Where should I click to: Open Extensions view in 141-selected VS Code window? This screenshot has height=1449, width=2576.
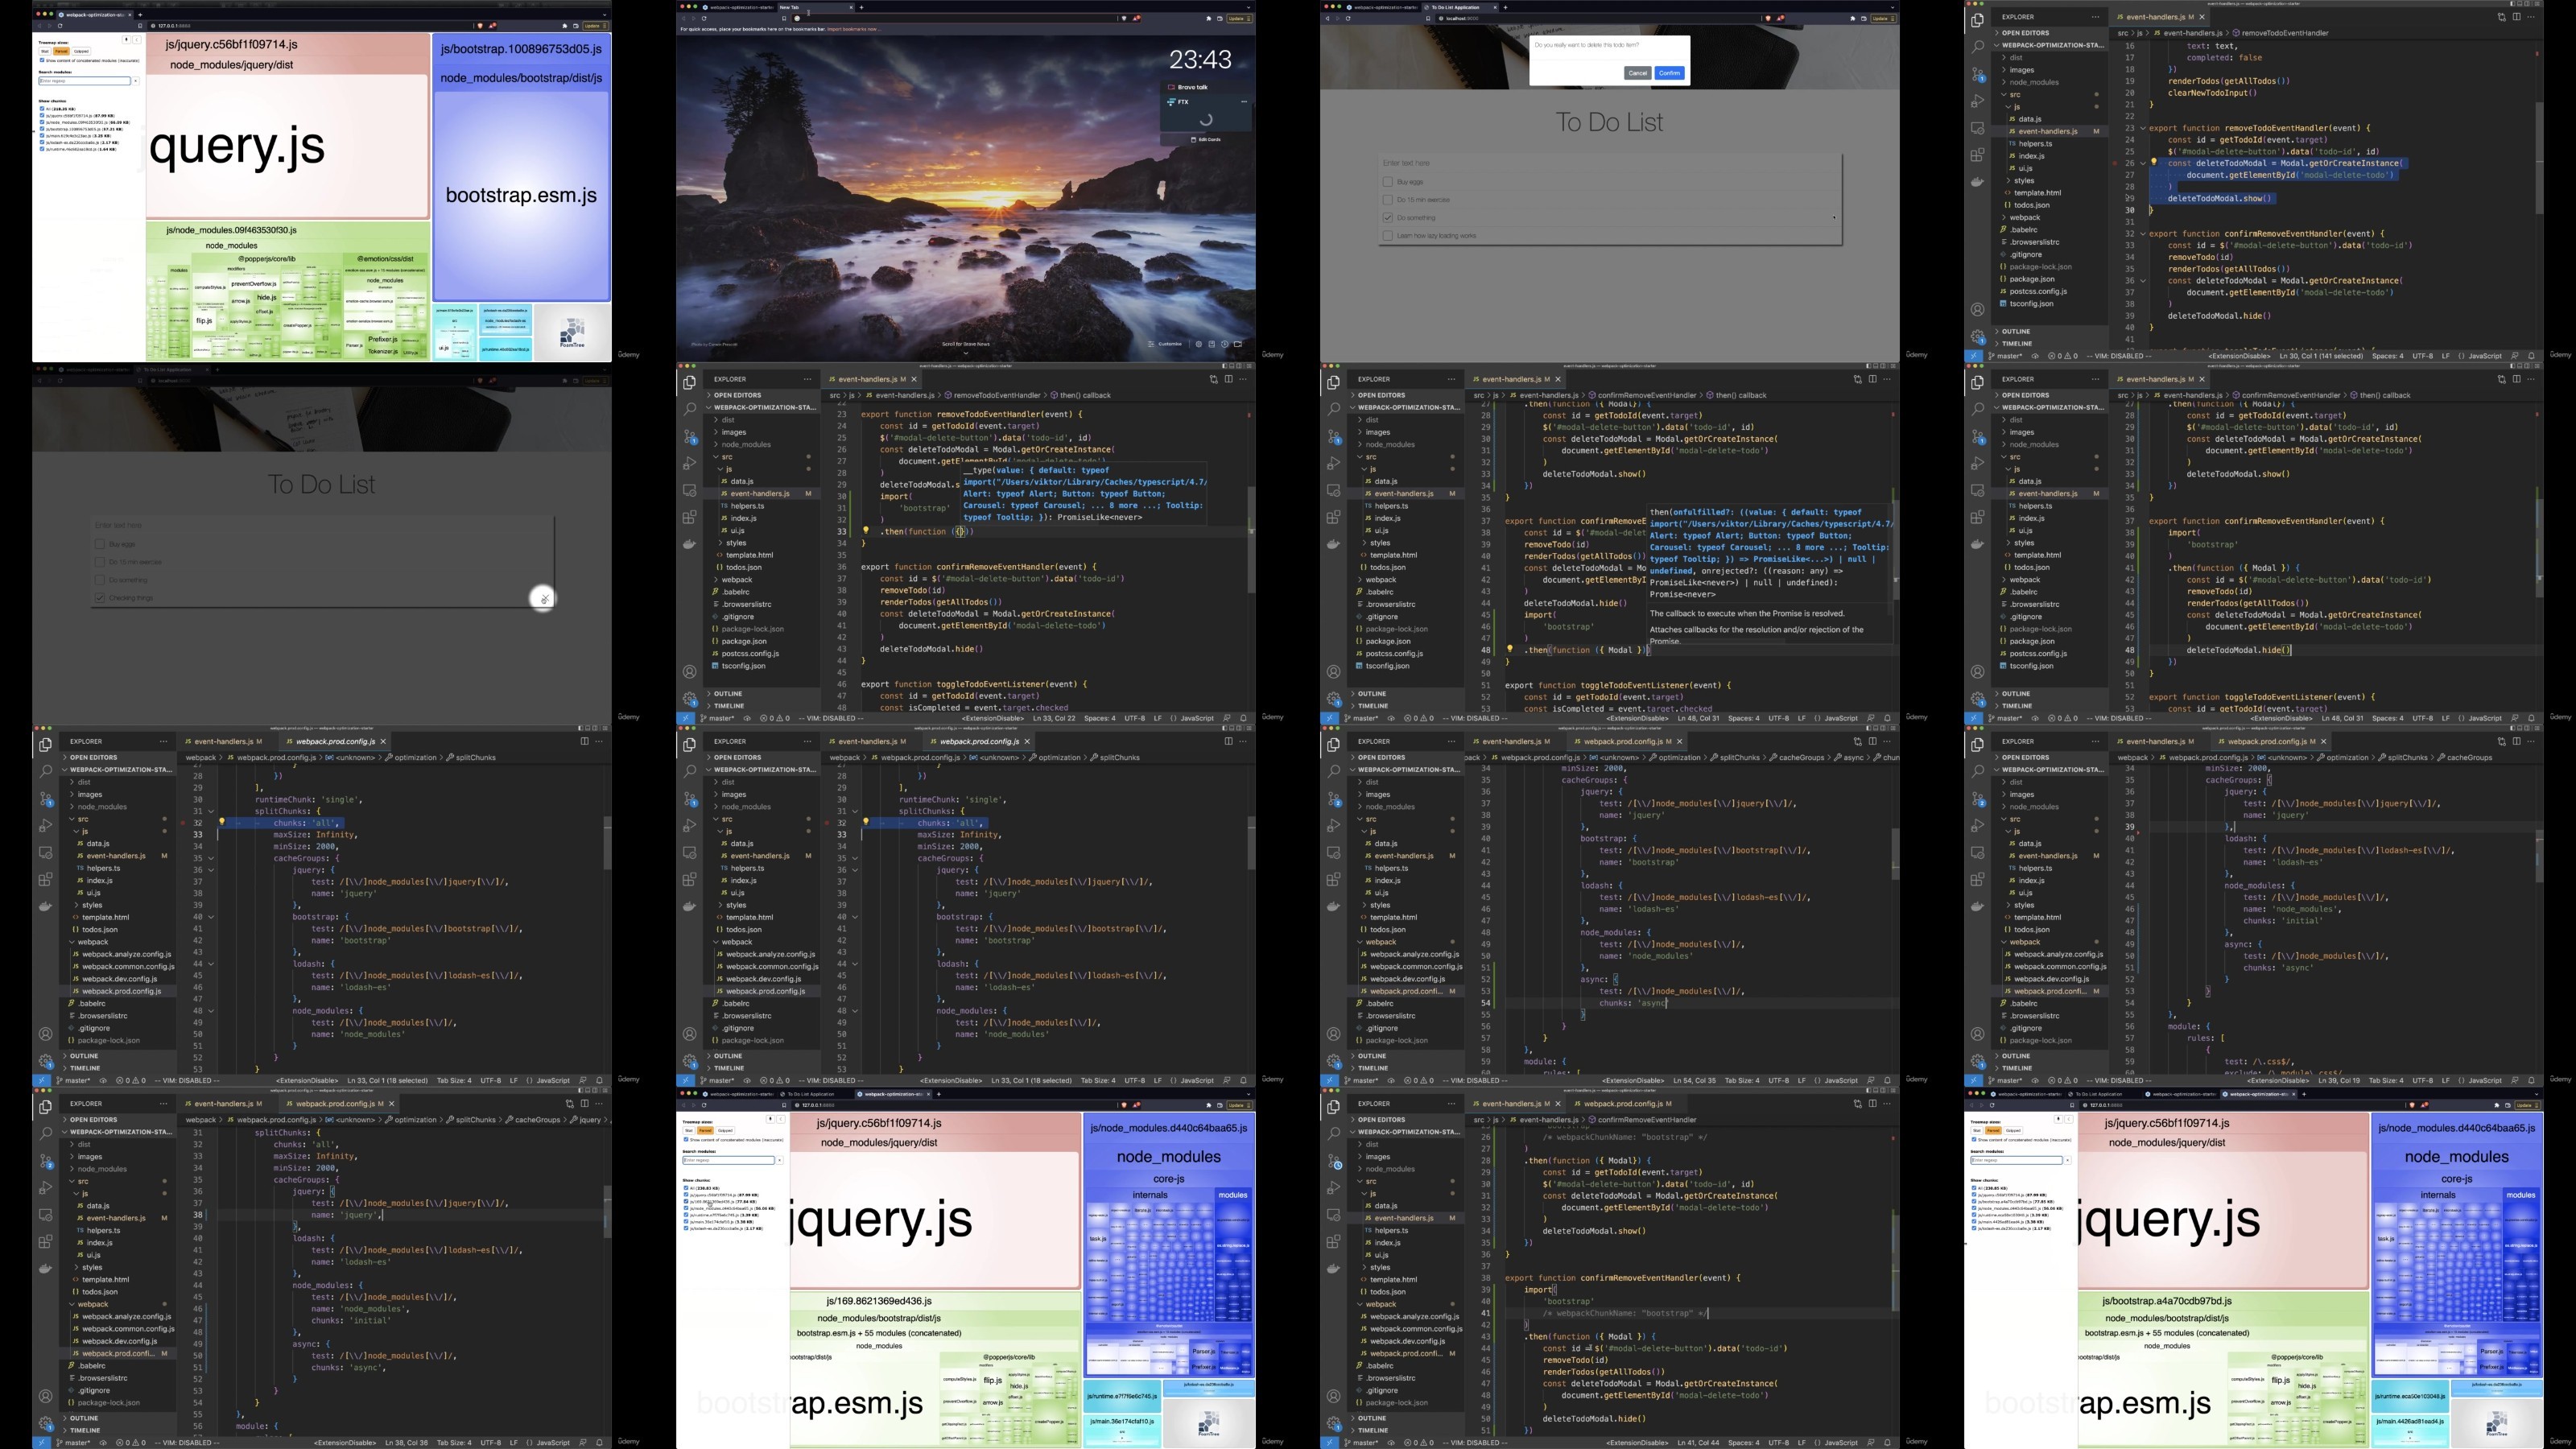pyautogui.click(x=1977, y=155)
